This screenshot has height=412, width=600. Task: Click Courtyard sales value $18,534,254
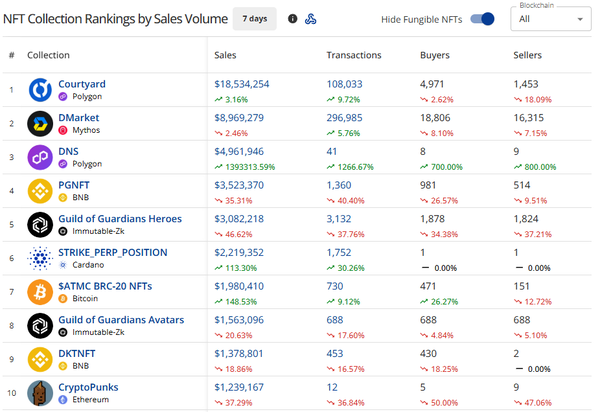241,84
